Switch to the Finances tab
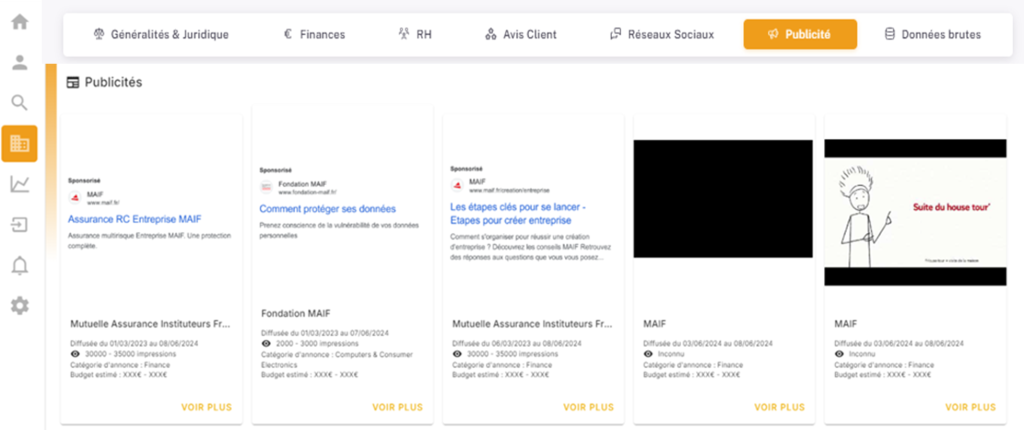The image size is (1024, 430). [314, 35]
